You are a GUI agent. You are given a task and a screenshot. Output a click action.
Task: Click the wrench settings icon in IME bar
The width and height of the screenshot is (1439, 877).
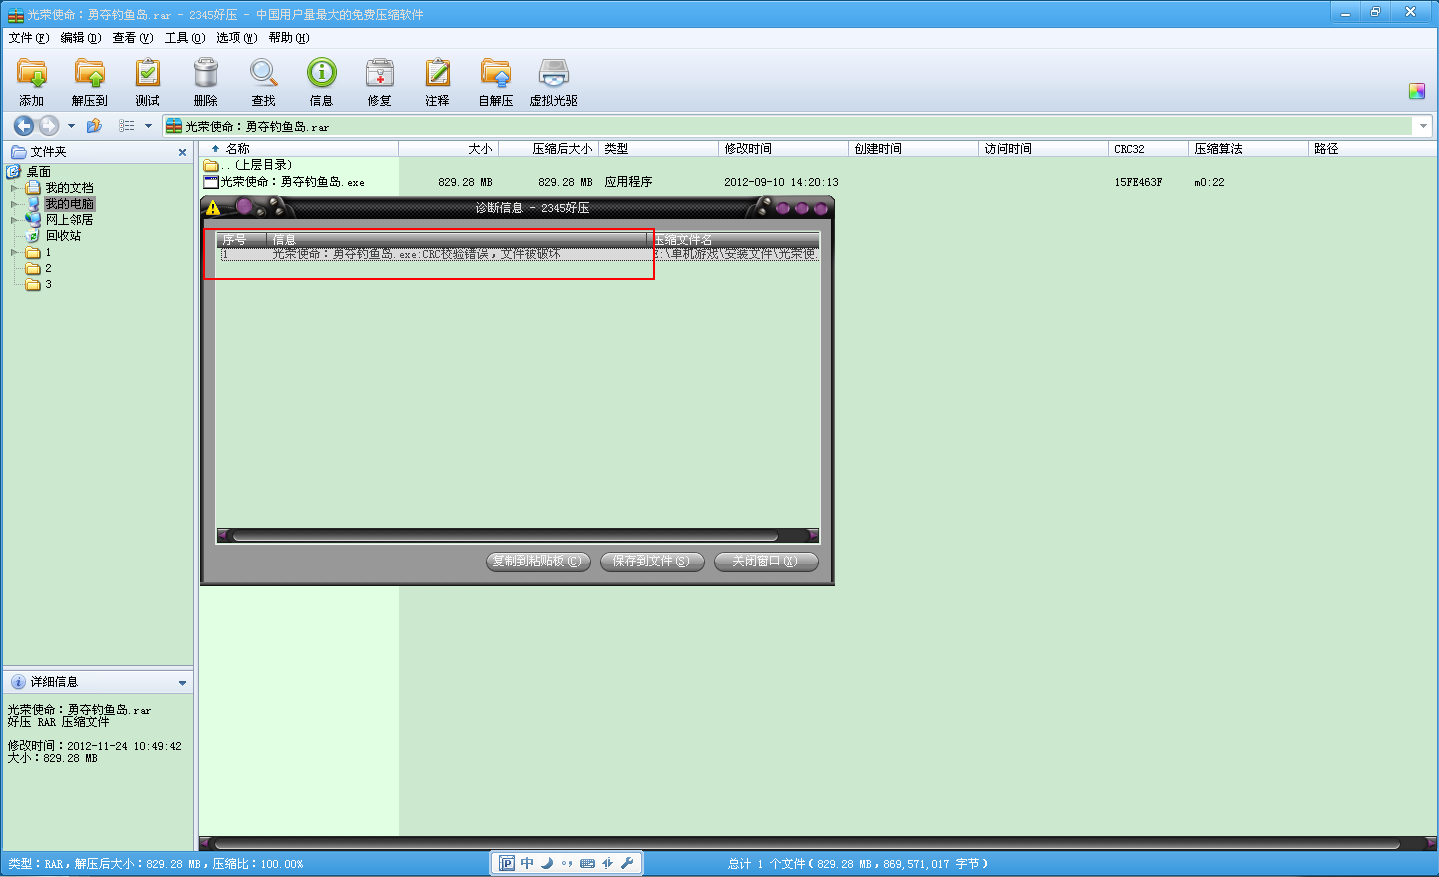(x=627, y=863)
